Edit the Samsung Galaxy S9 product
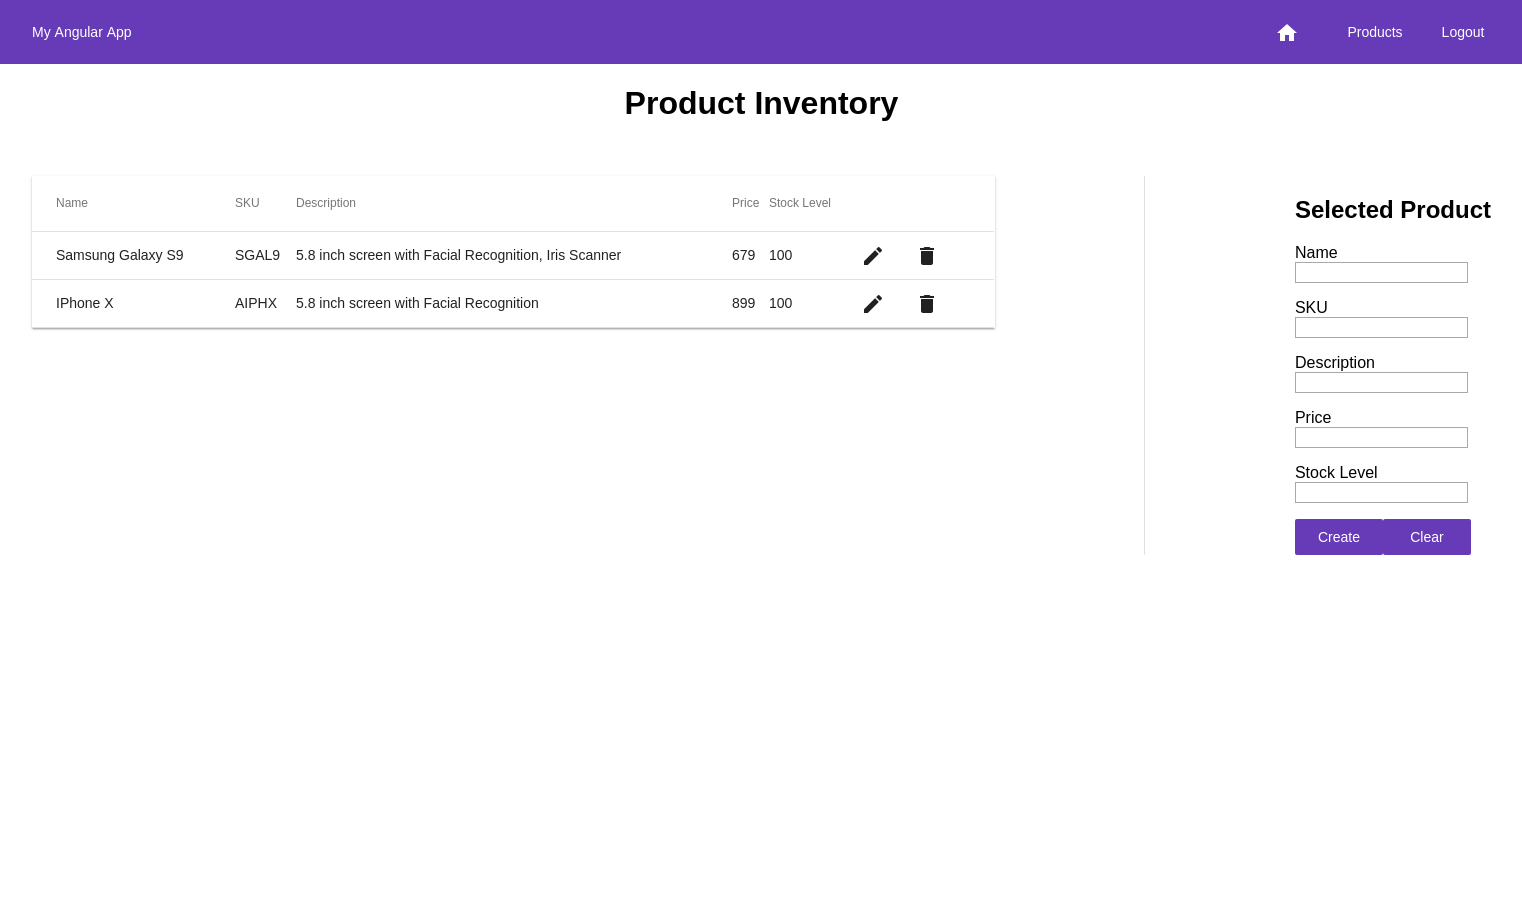Viewport: 1522px width, 914px height. click(873, 256)
